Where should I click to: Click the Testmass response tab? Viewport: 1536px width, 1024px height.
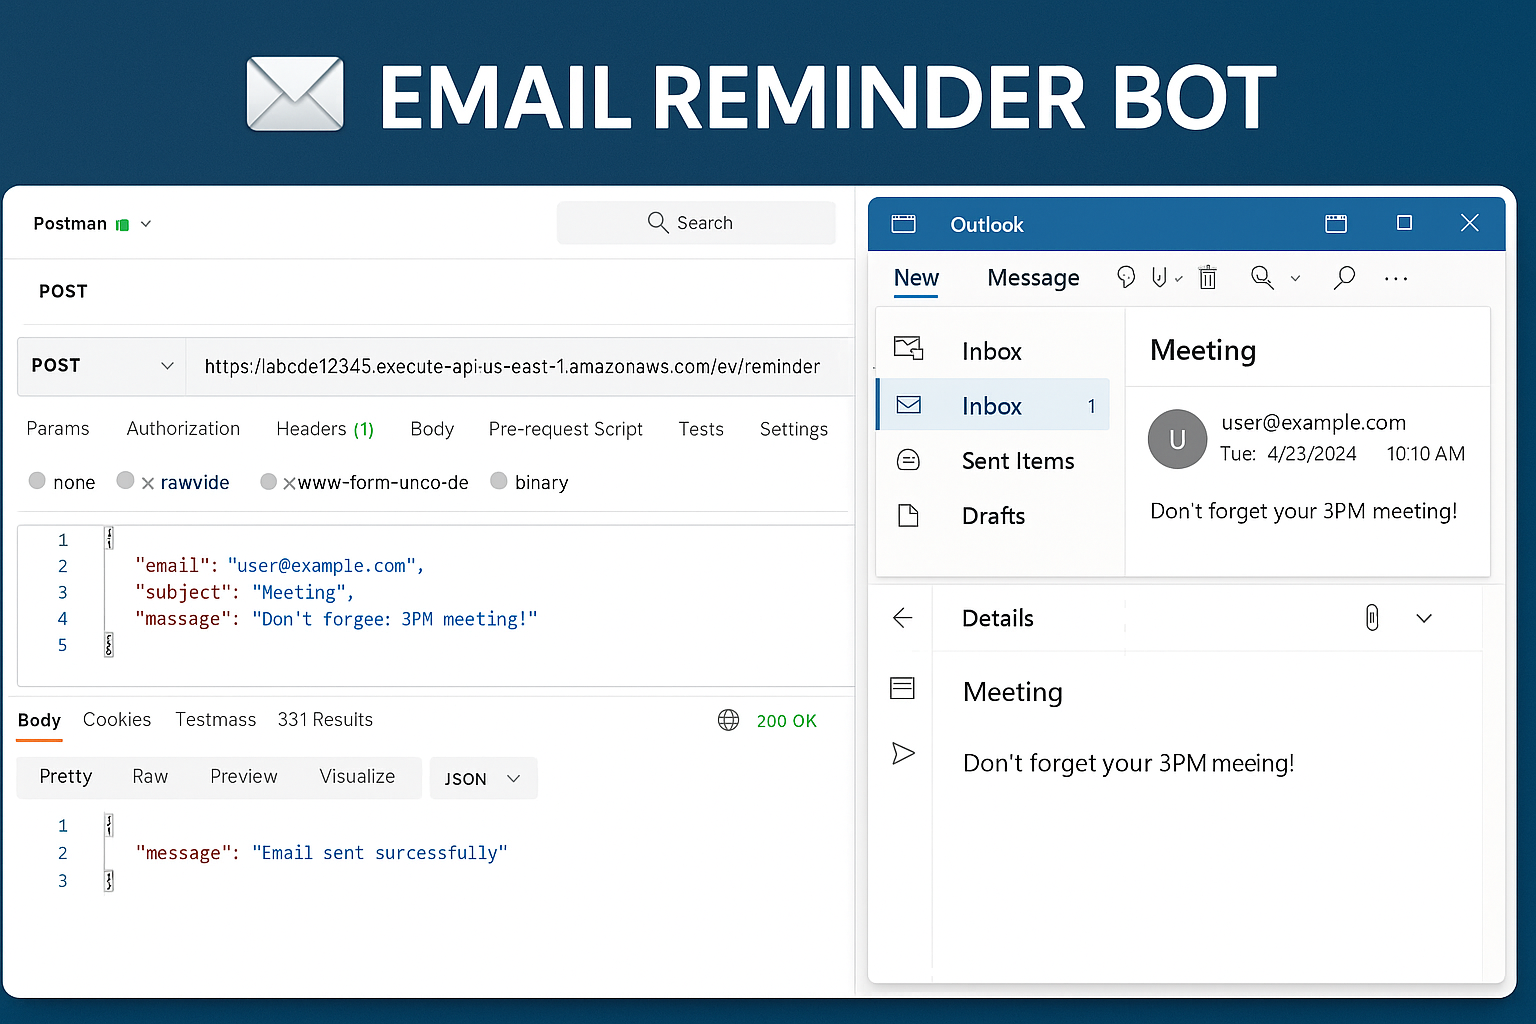(x=216, y=719)
